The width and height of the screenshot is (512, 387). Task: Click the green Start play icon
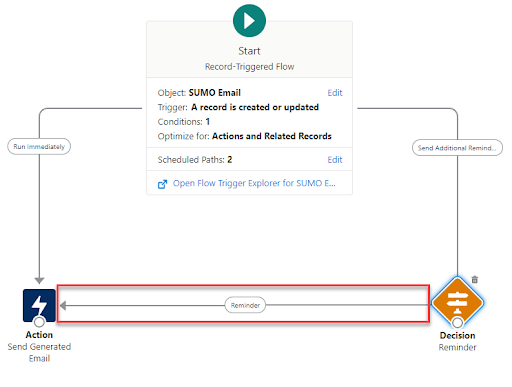click(x=249, y=21)
